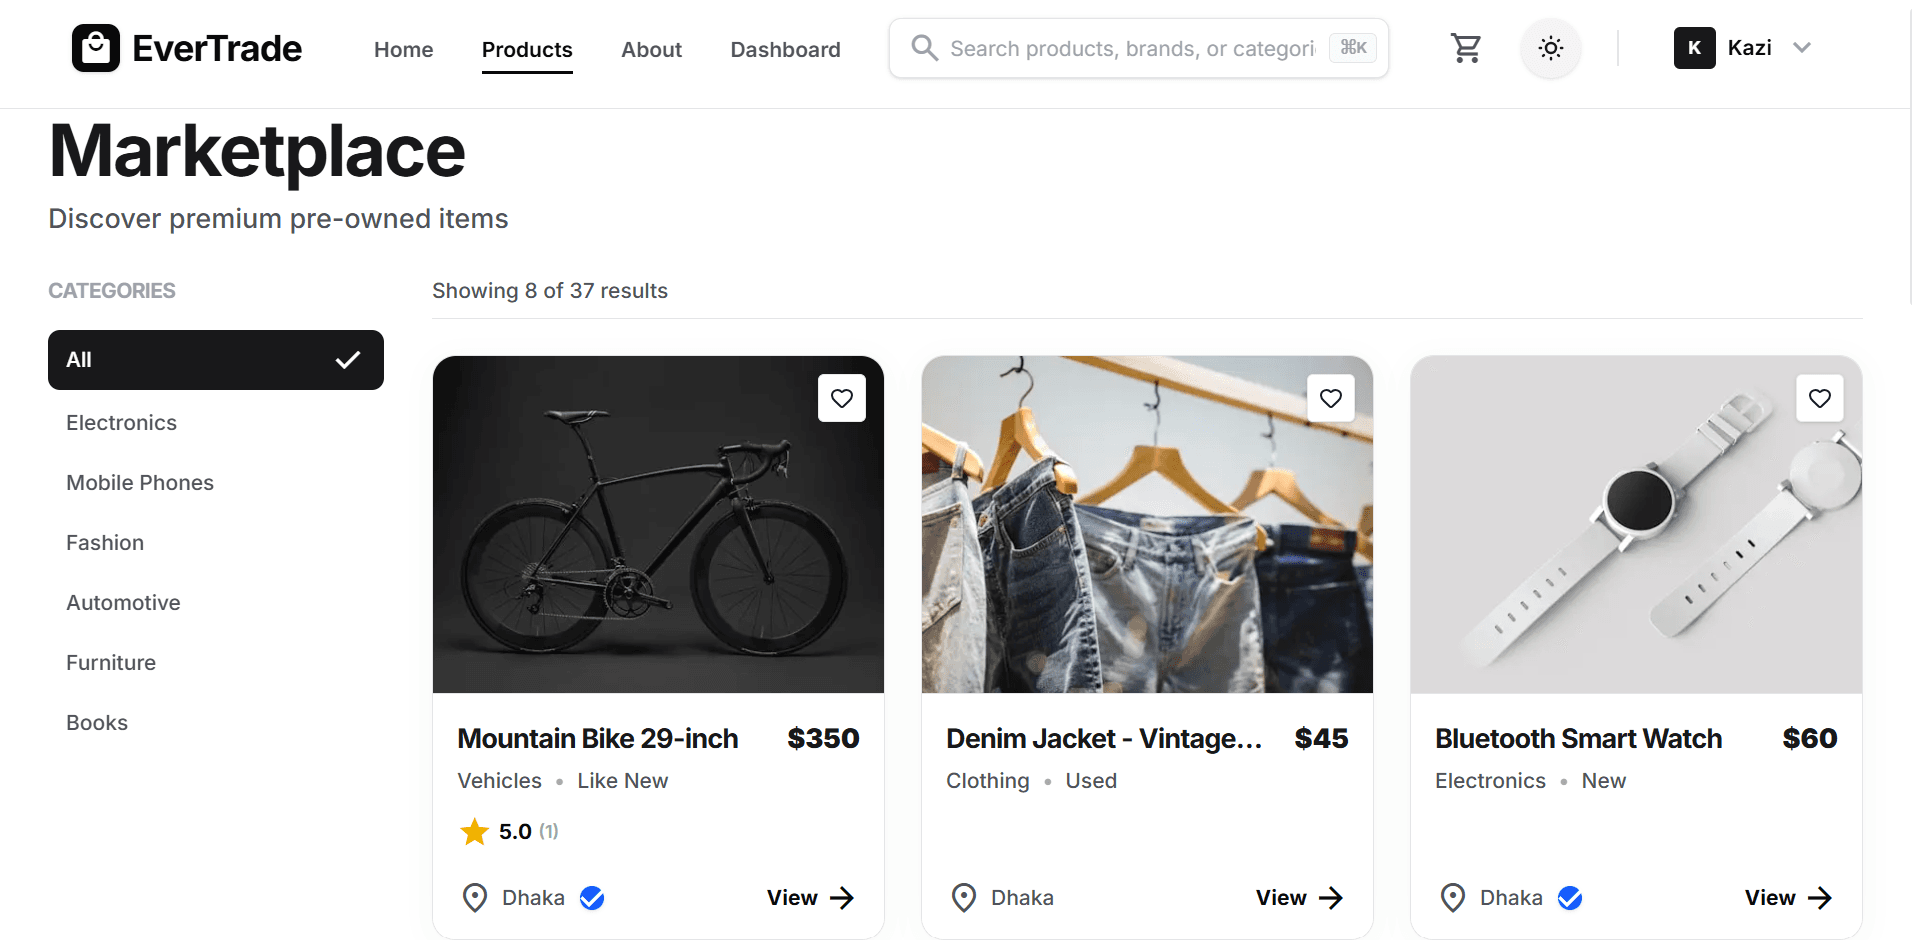Expand the Kazi user menu chevron
1912x940 pixels.
(1802, 48)
